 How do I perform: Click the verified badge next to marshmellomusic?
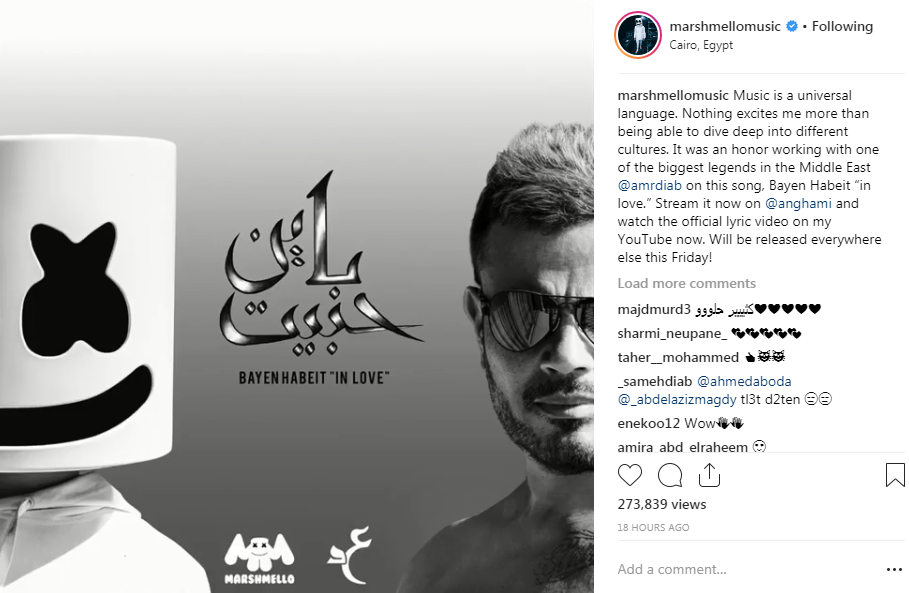pyautogui.click(x=791, y=27)
